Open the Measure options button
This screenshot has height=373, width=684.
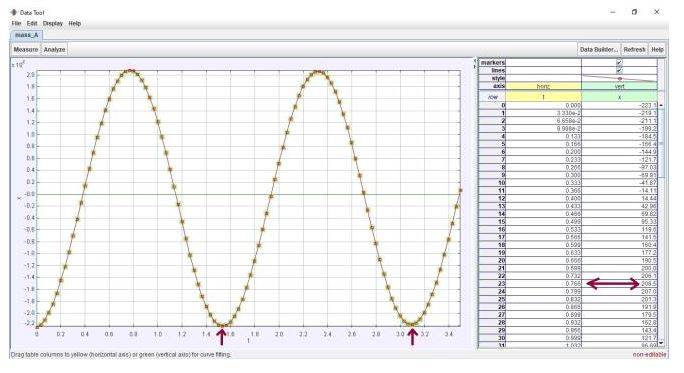(x=26, y=50)
